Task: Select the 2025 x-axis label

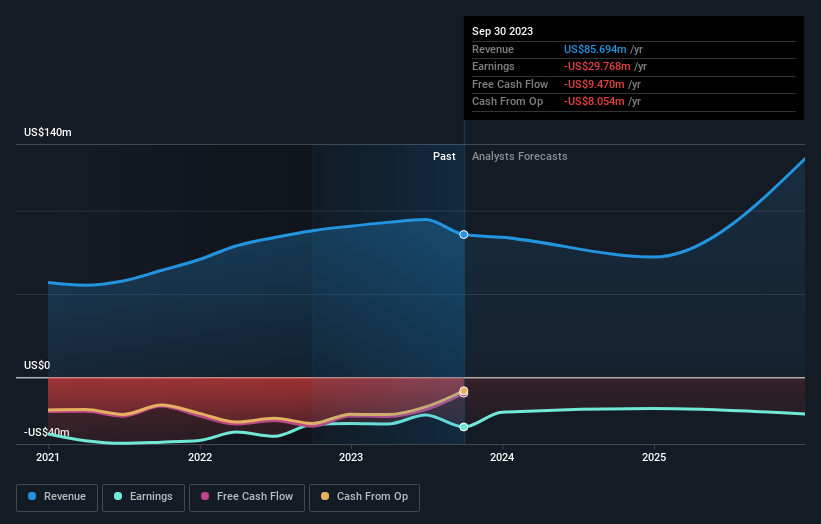Action: pos(654,457)
